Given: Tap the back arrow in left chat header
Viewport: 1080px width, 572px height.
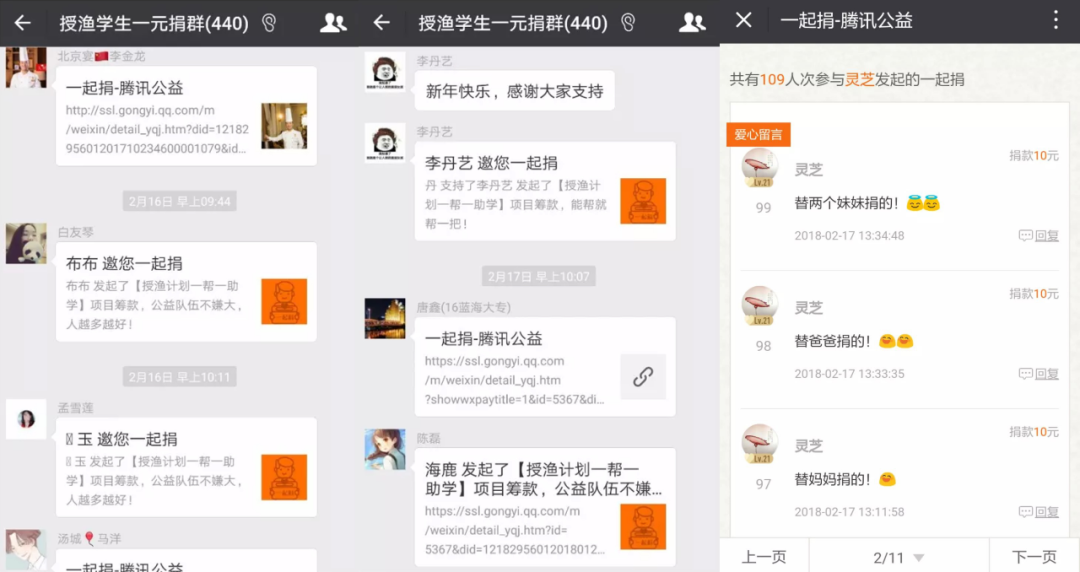Looking at the screenshot, I should tap(22, 23).
